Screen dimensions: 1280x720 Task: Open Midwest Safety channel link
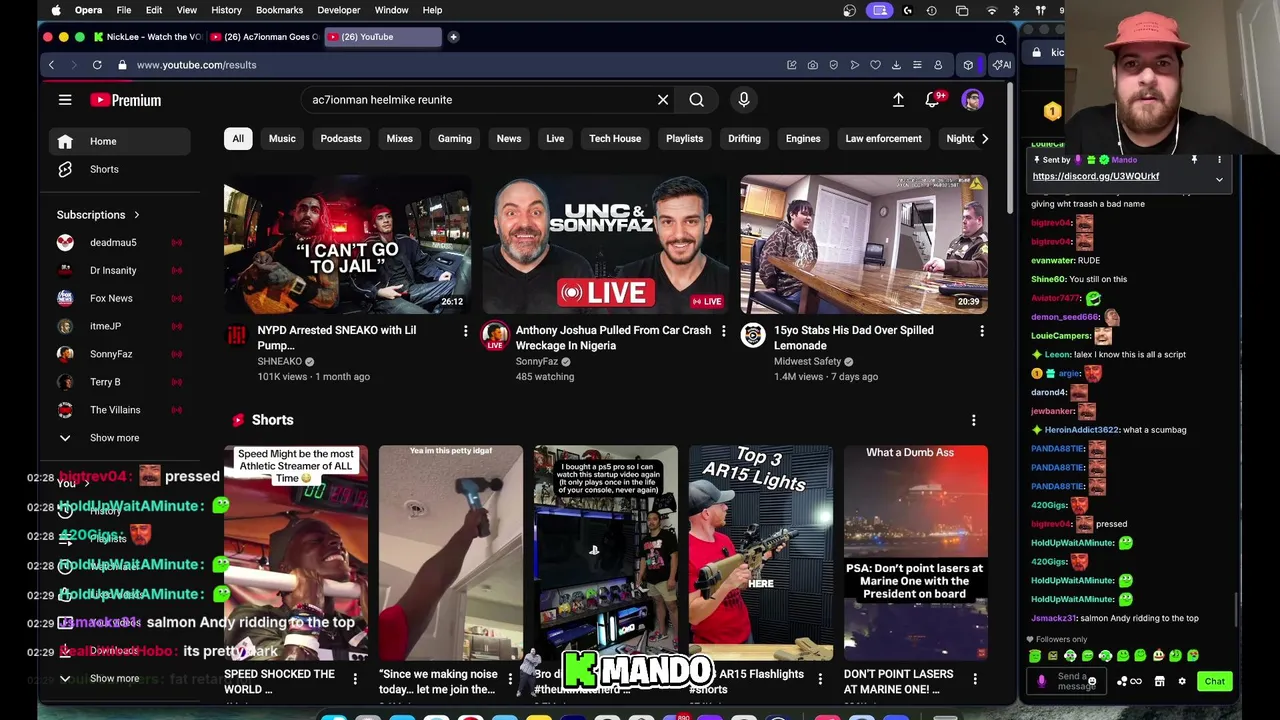click(x=807, y=361)
